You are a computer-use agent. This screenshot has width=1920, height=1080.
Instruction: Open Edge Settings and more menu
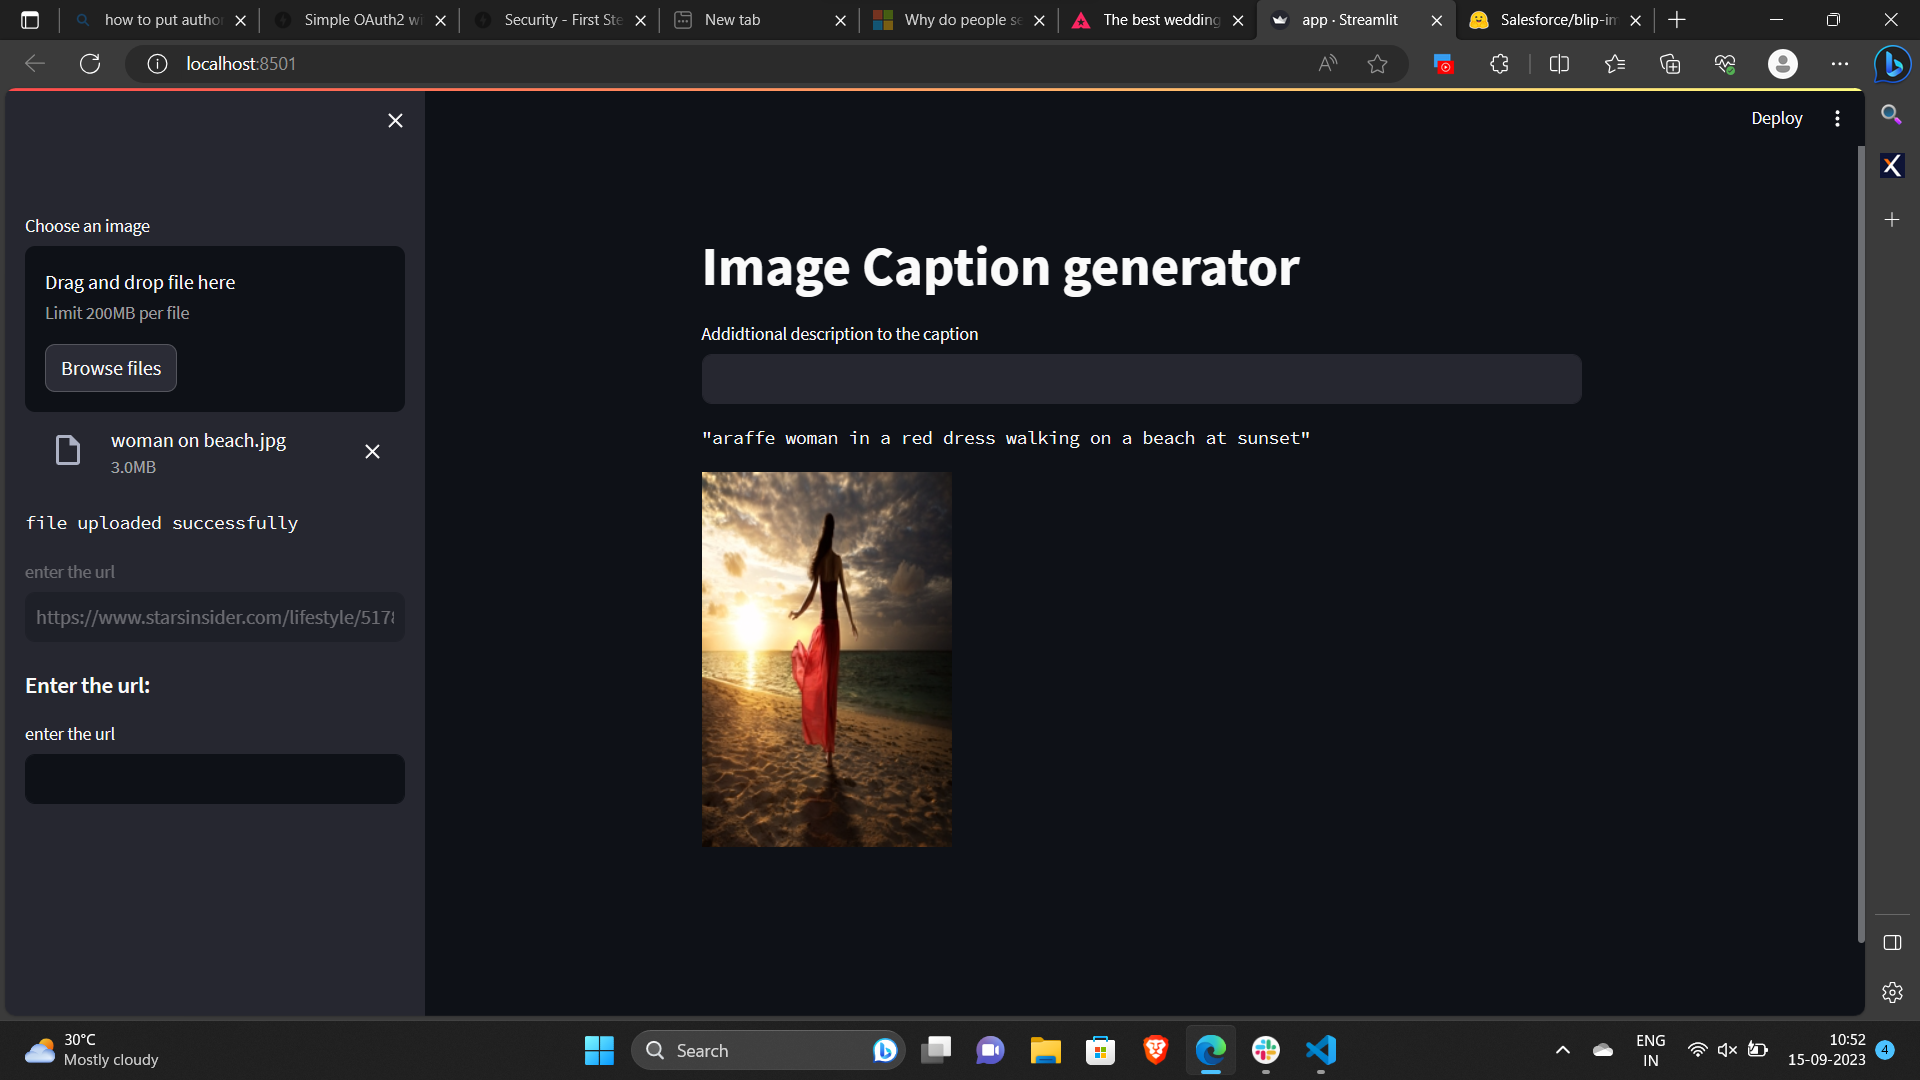1840,64
